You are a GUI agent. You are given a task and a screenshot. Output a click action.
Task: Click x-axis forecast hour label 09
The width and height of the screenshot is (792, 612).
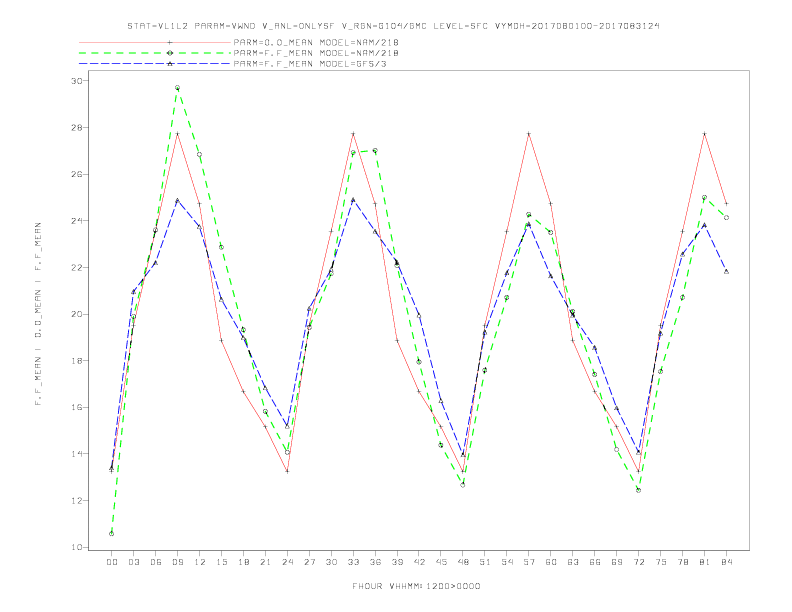(x=177, y=562)
